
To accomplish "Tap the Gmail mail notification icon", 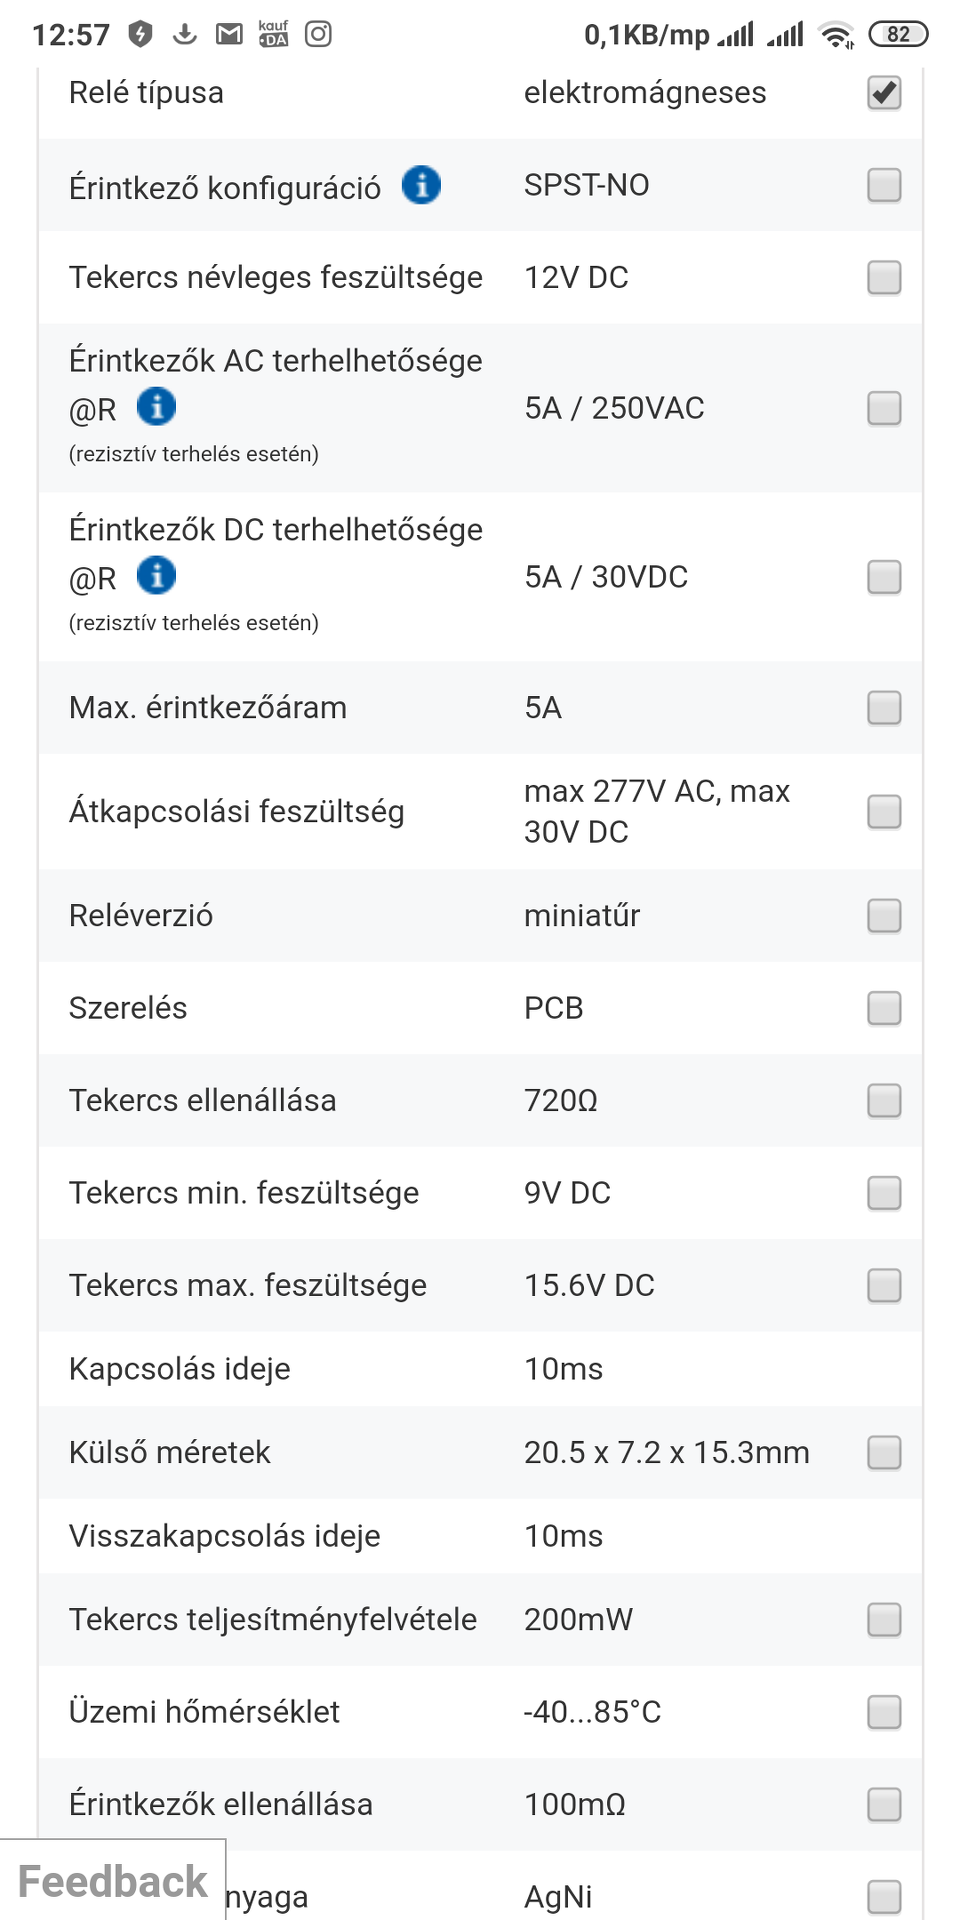I will point(230,34).
